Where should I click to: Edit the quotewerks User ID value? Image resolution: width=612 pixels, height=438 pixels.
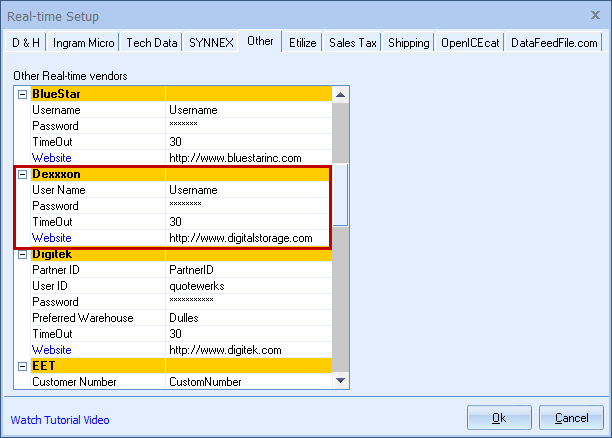pos(249,286)
